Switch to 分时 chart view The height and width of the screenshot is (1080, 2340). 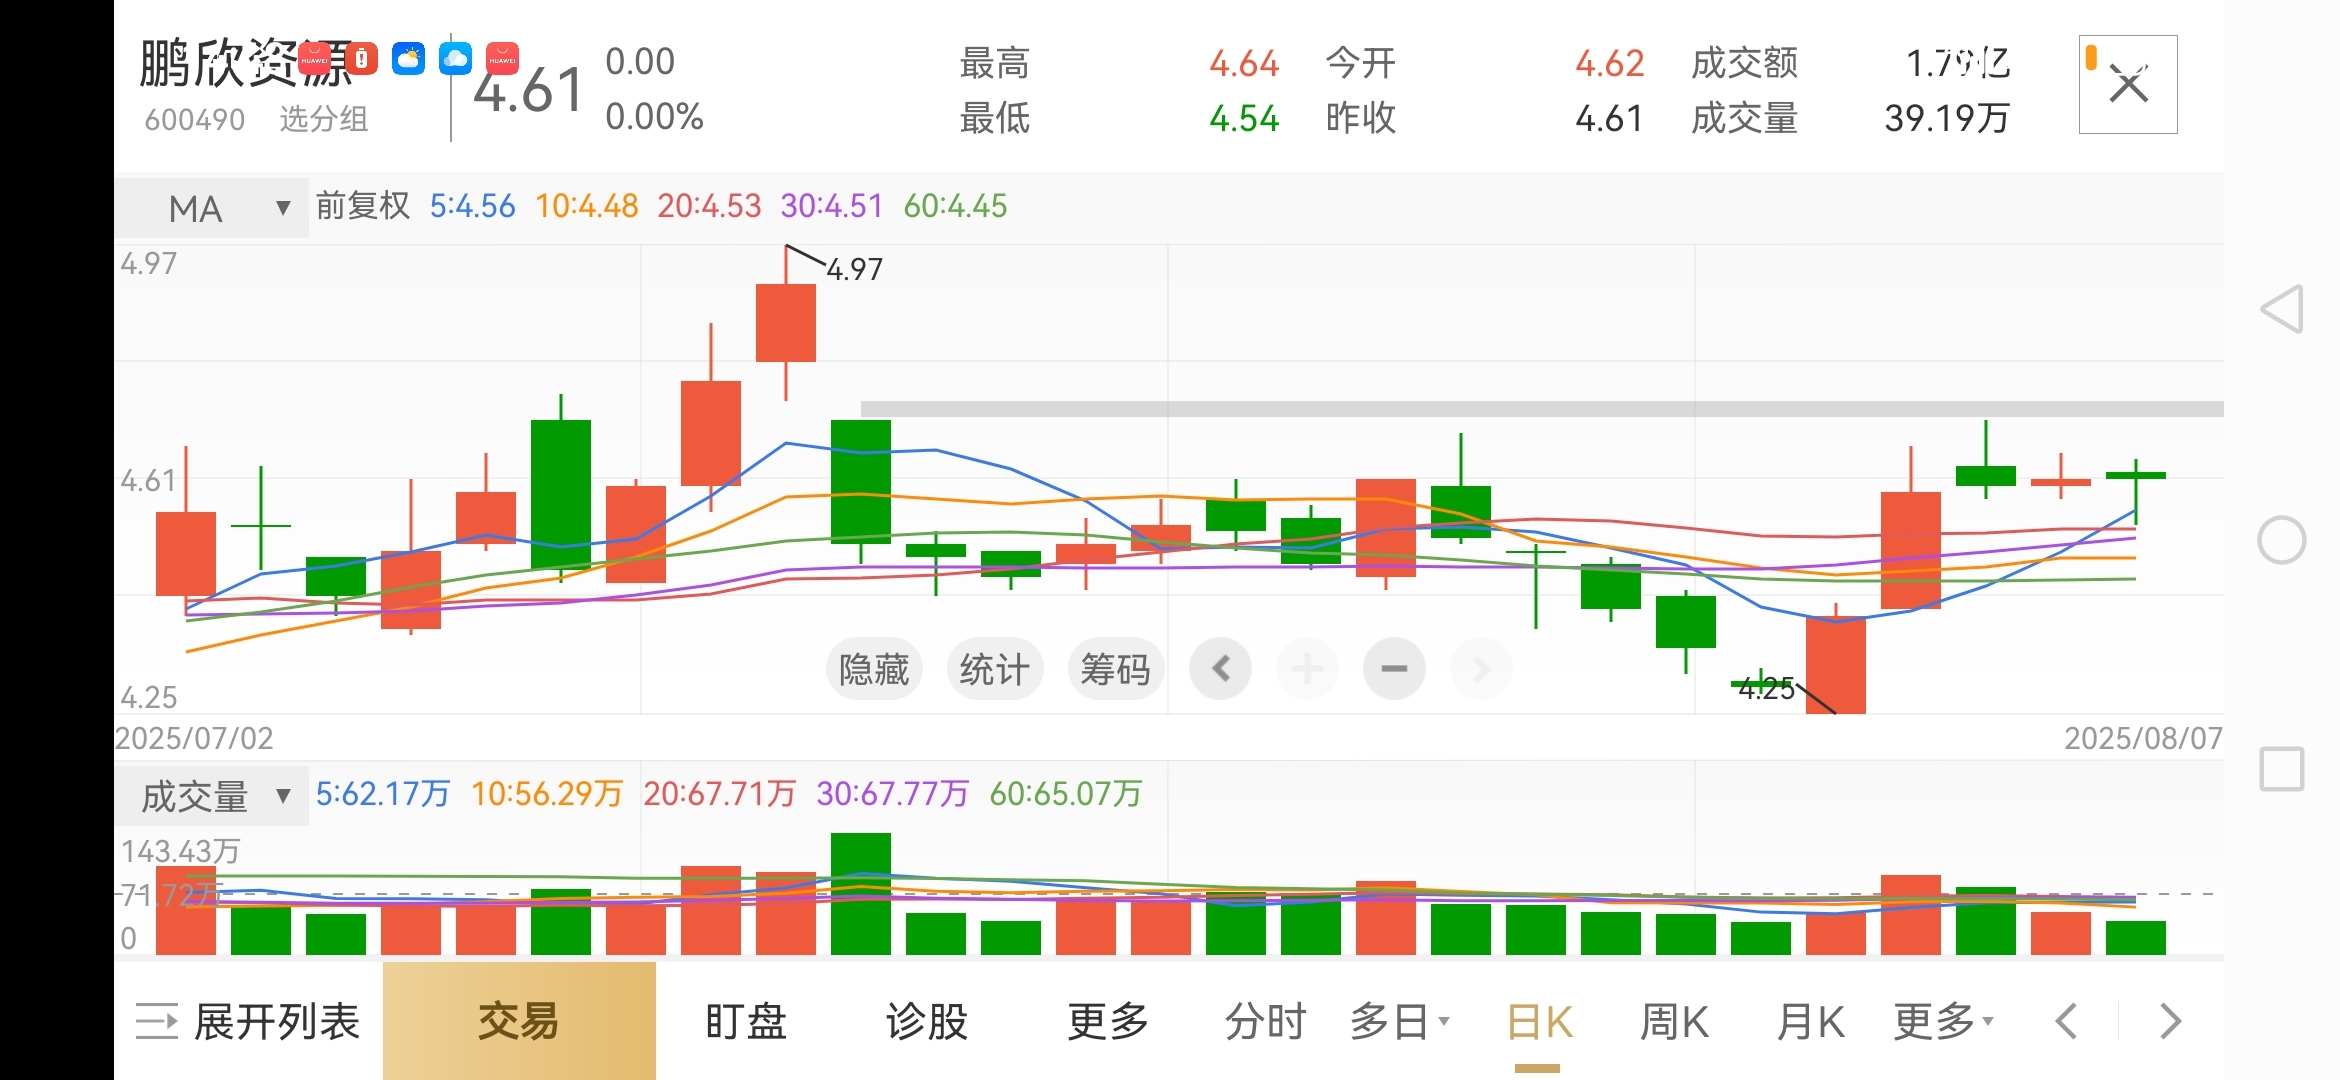(1266, 1022)
